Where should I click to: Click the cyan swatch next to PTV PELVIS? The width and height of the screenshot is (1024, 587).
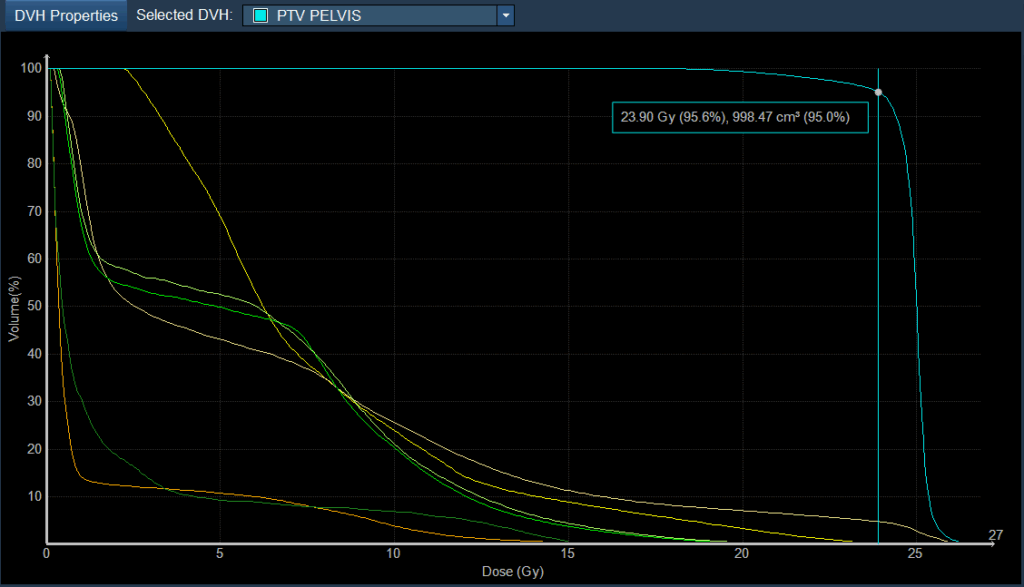point(261,16)
